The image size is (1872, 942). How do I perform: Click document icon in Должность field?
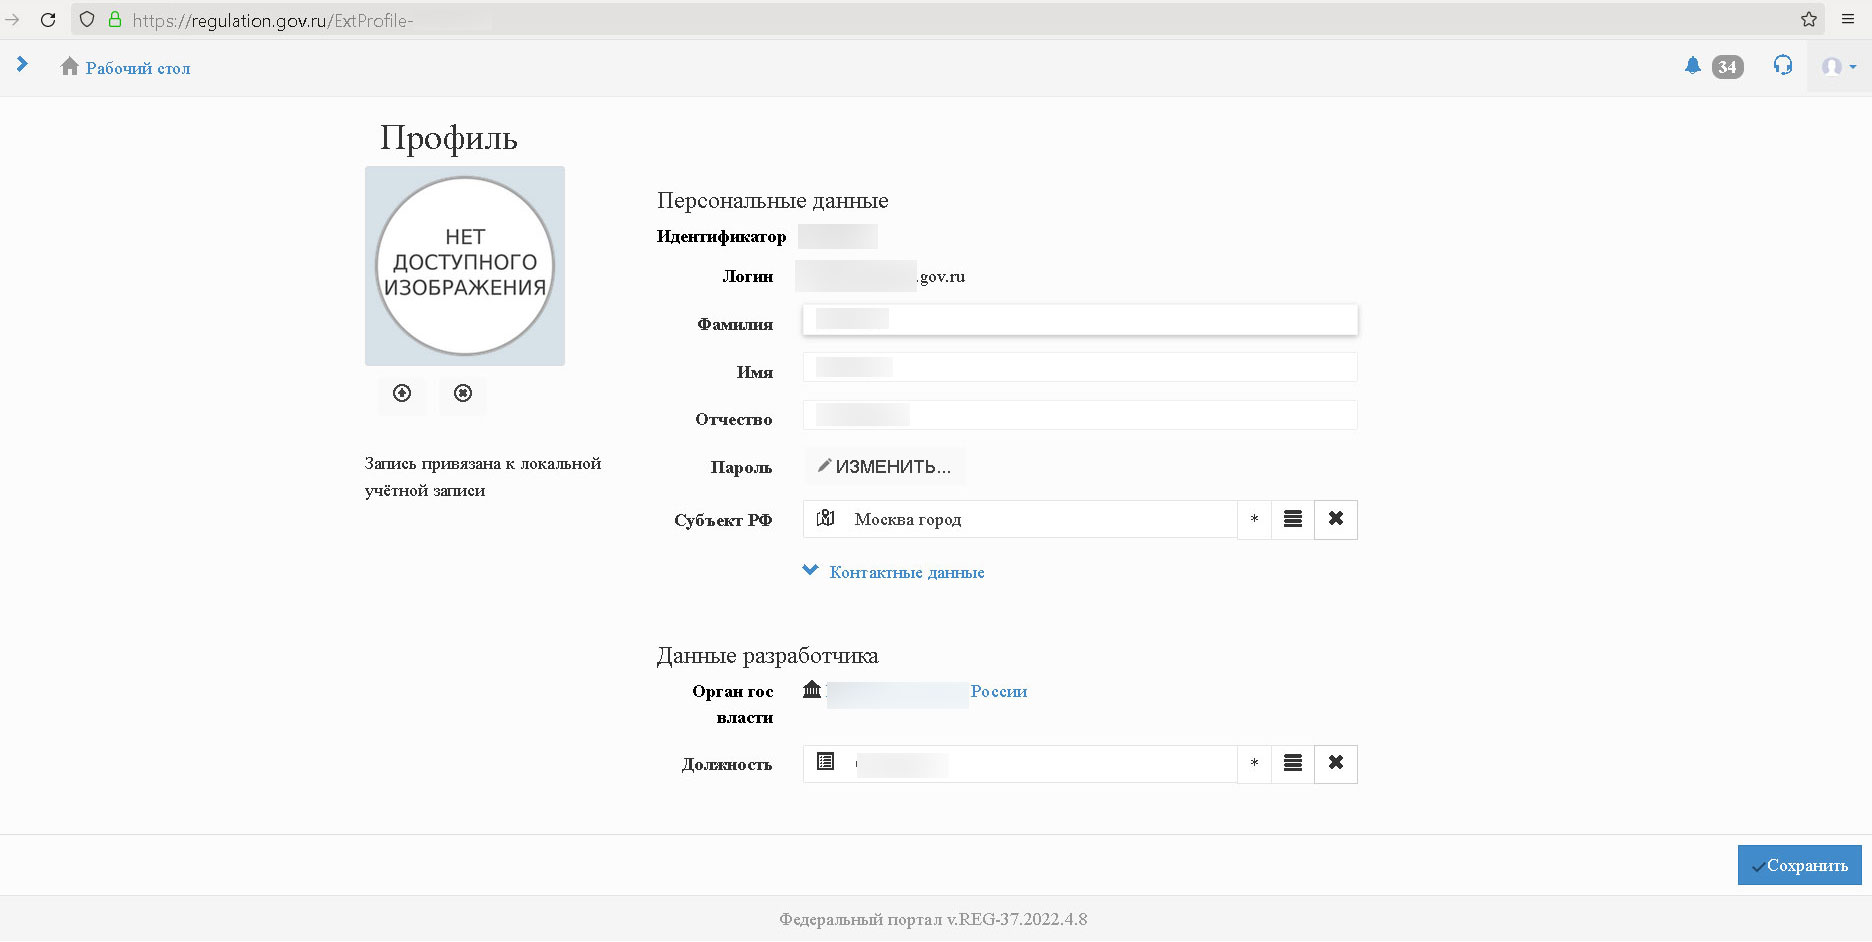pyautogui.click(x=825, y=762)
